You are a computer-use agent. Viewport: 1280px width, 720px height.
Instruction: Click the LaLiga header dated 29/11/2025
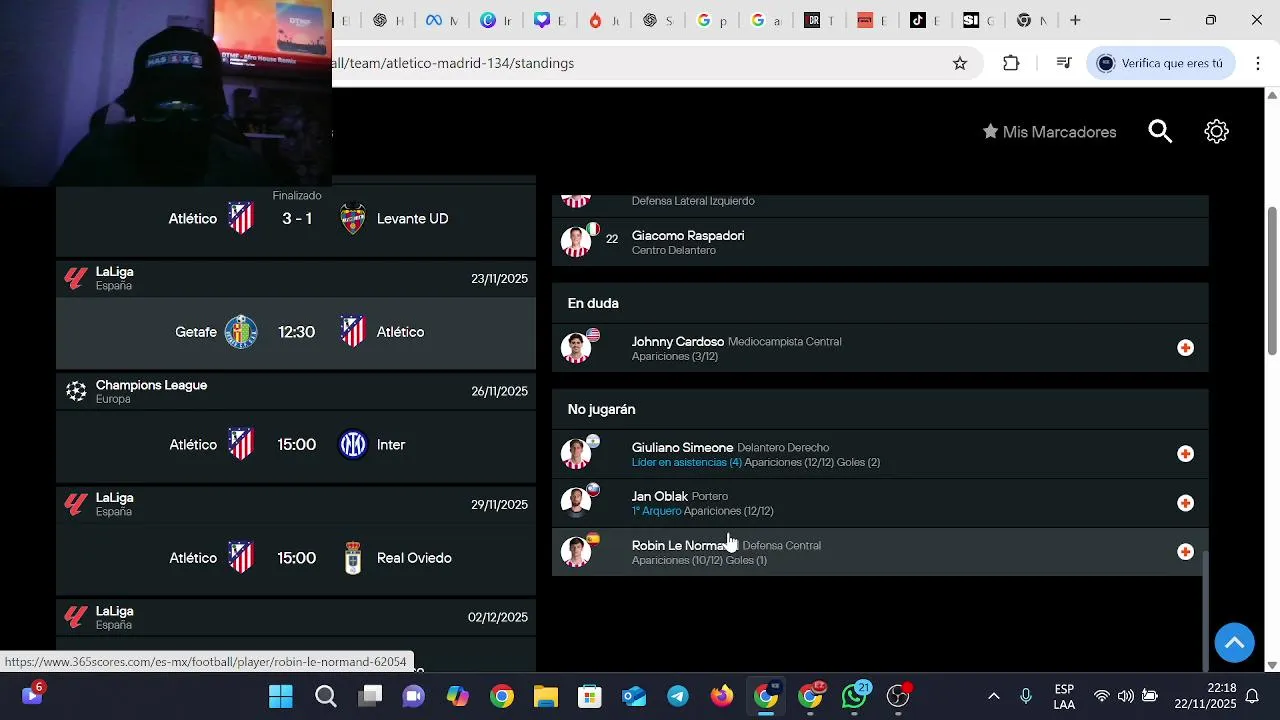point(296,504)
